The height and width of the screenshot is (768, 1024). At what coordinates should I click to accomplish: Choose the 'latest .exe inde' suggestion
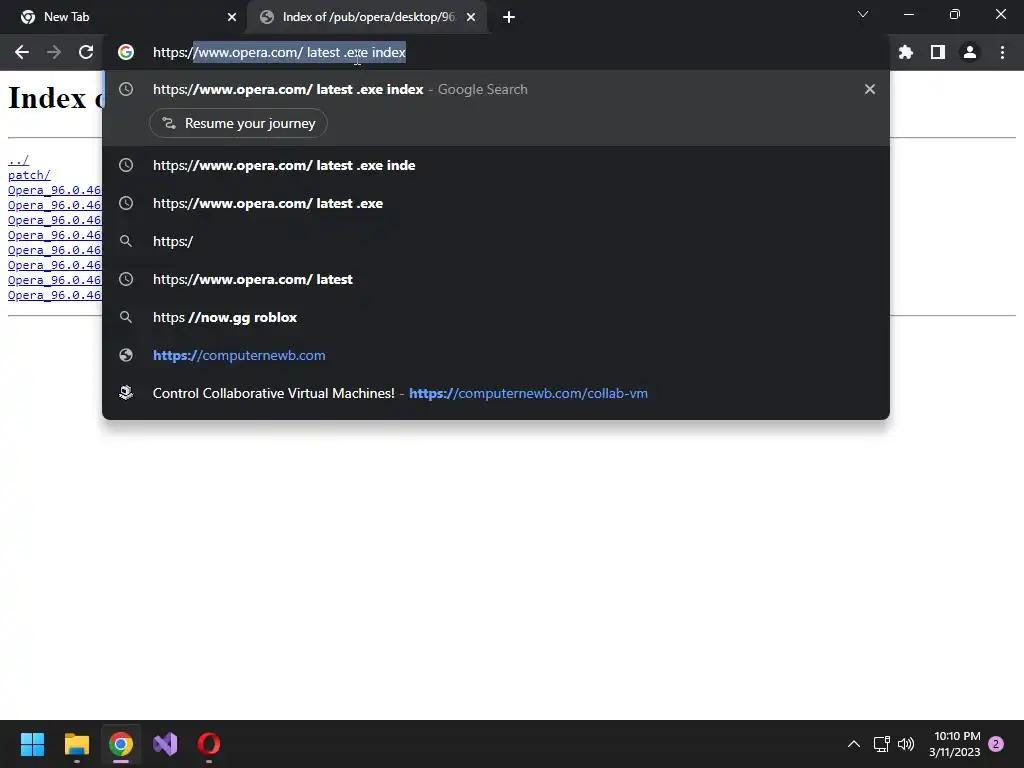[x=496, y=165]
